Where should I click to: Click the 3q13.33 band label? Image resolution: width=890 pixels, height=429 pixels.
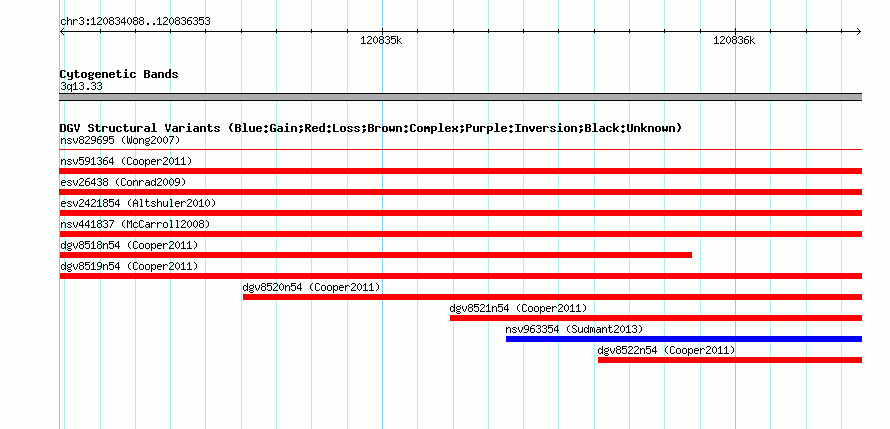click(x=81, y=87)
